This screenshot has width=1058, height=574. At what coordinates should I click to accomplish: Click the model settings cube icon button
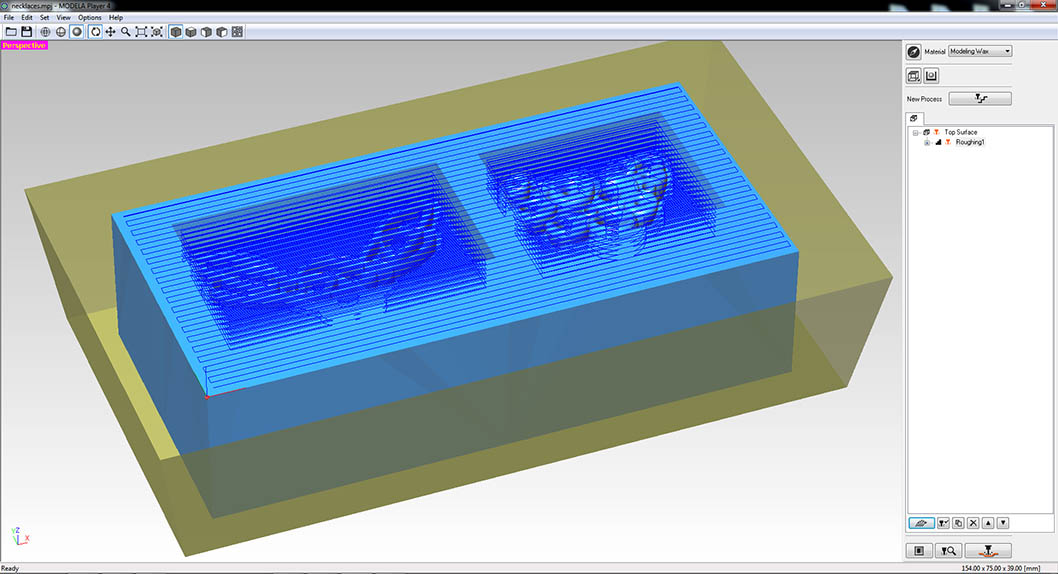914,76
